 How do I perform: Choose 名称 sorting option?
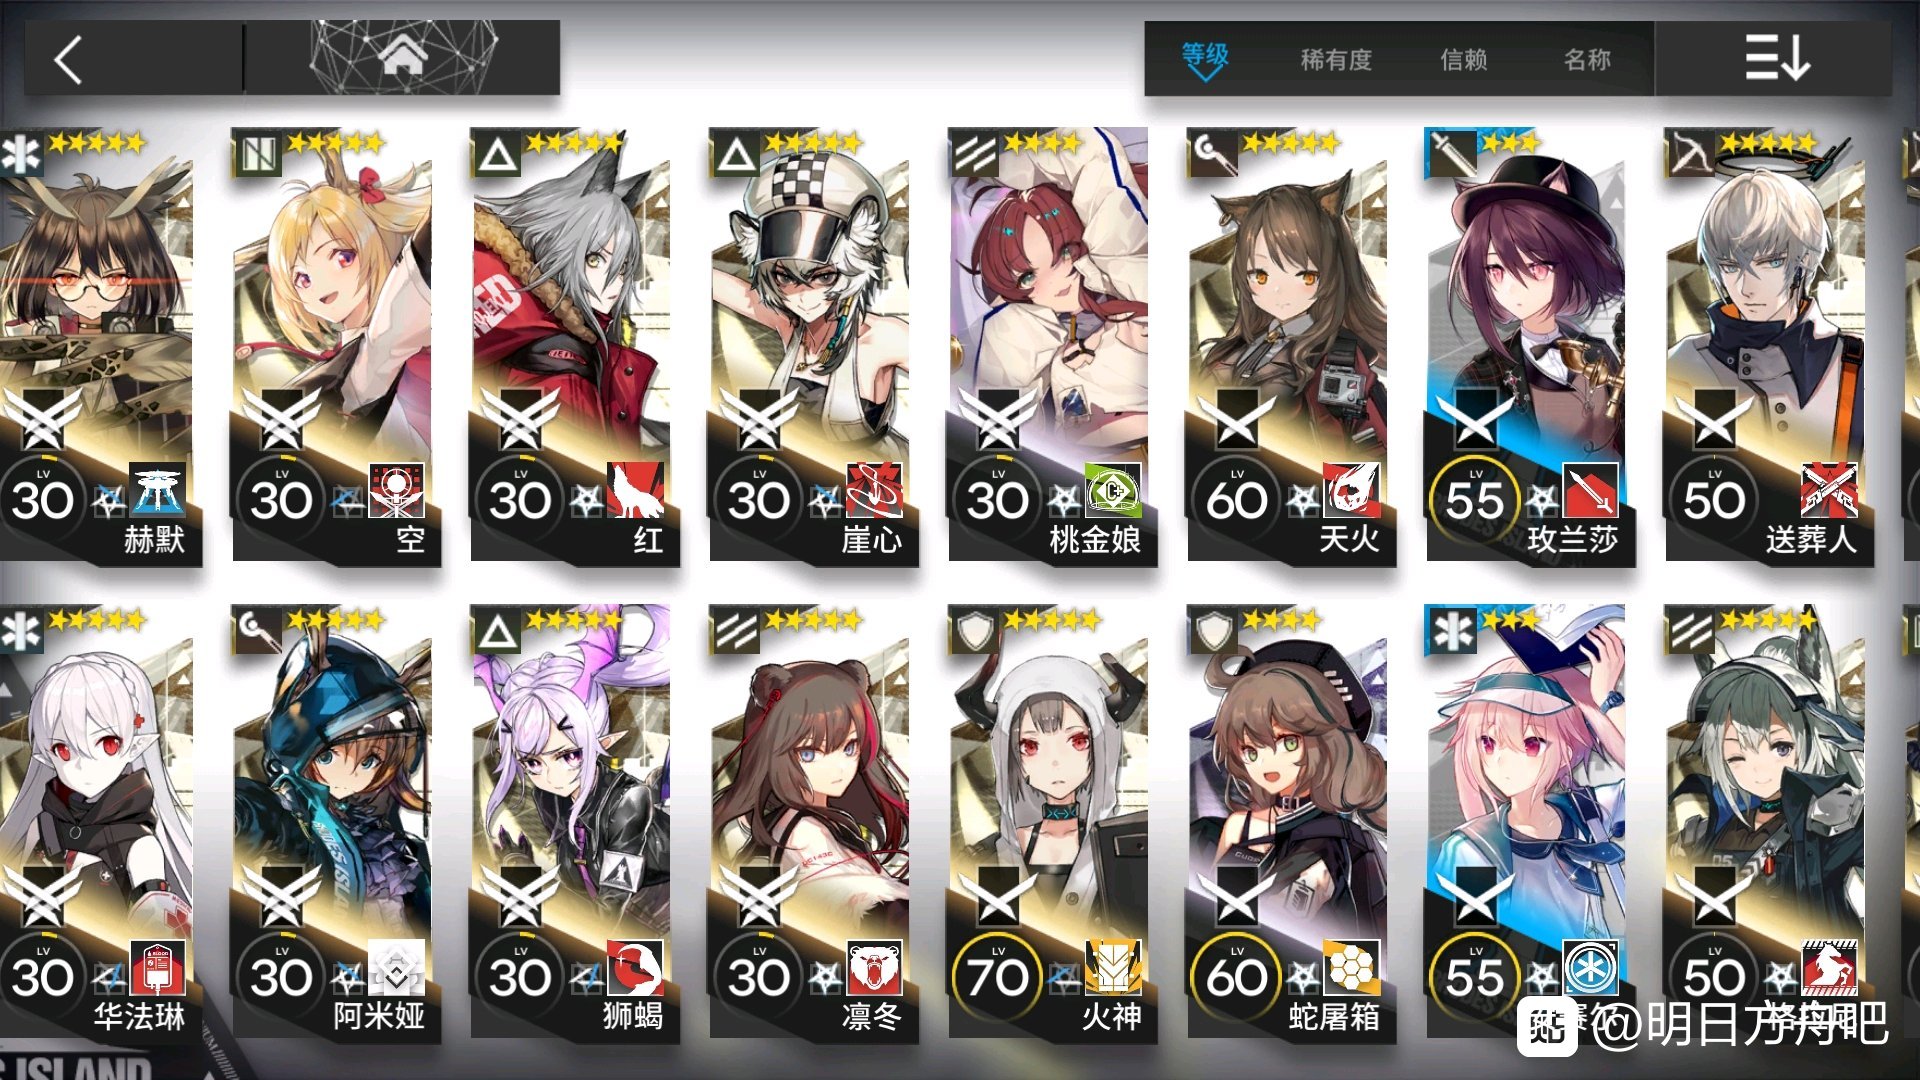coord(1587,60)
